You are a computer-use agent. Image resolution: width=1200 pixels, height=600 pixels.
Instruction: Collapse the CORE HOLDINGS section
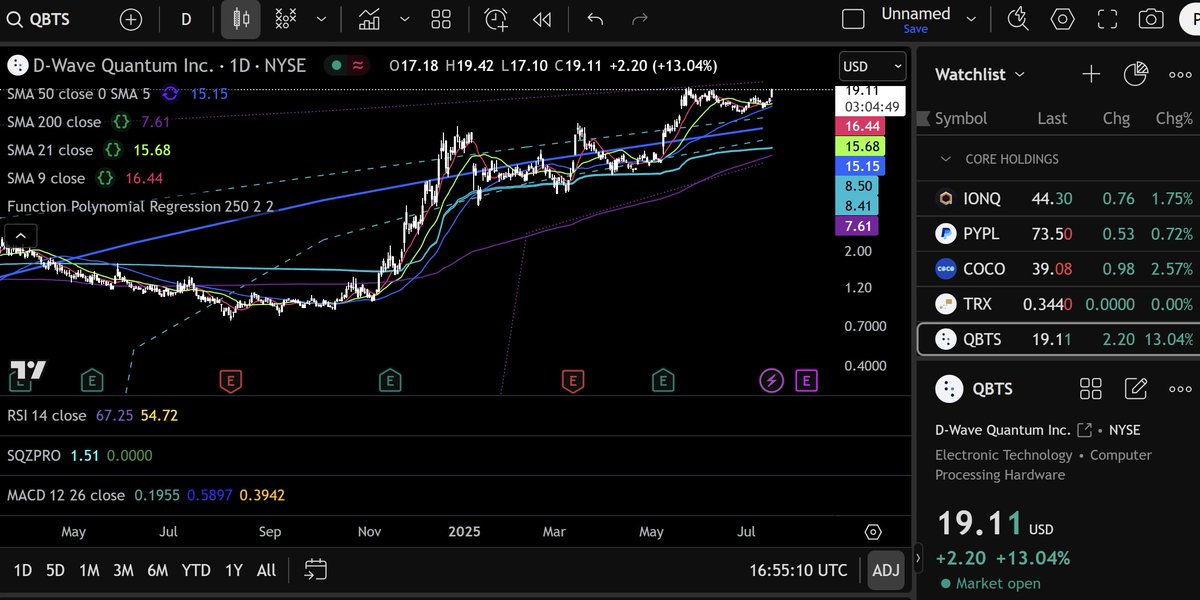coord(945,159)
